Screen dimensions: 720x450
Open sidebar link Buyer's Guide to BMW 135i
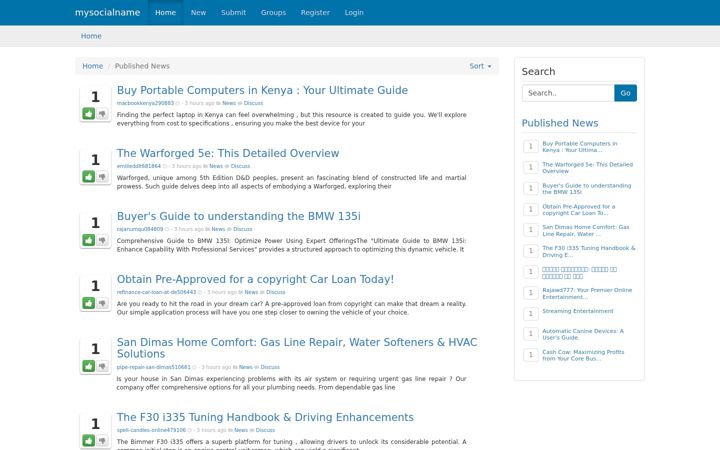[586, 189]
